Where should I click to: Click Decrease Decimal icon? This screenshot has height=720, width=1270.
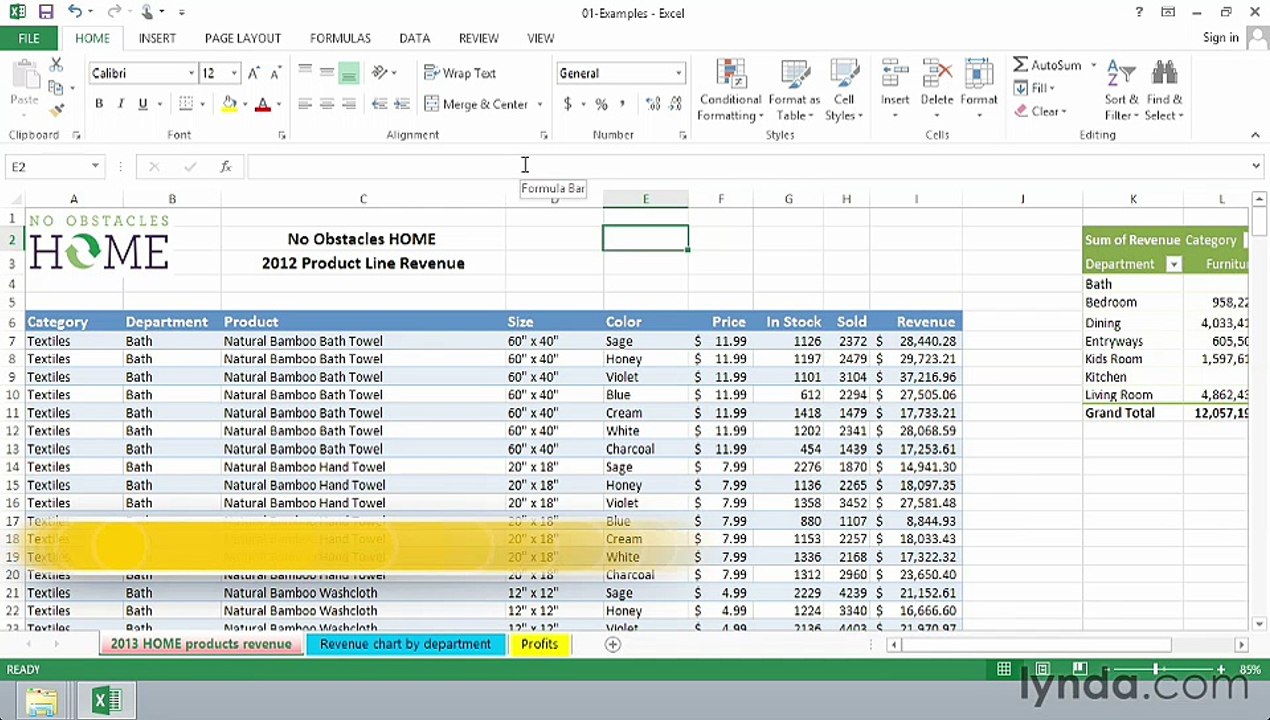coord(676,104)
